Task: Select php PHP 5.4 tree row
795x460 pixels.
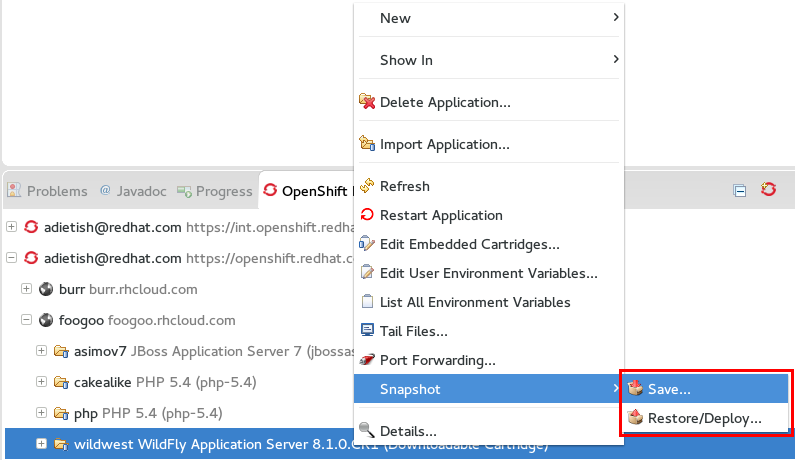Action: coord(148,413)
